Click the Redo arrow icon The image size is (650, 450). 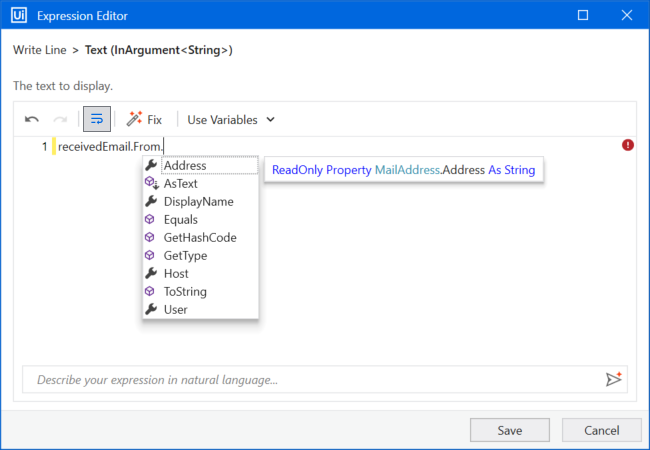[60, 119]
